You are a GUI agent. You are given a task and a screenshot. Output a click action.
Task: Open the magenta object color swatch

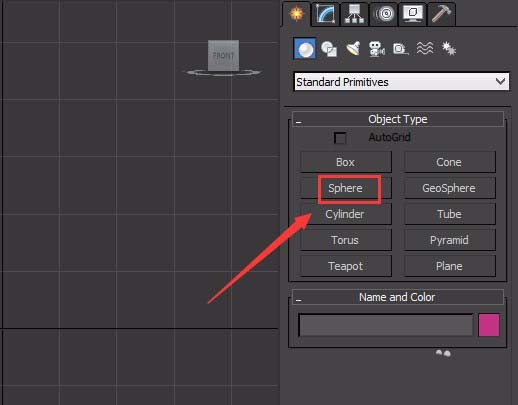point(489,325)
